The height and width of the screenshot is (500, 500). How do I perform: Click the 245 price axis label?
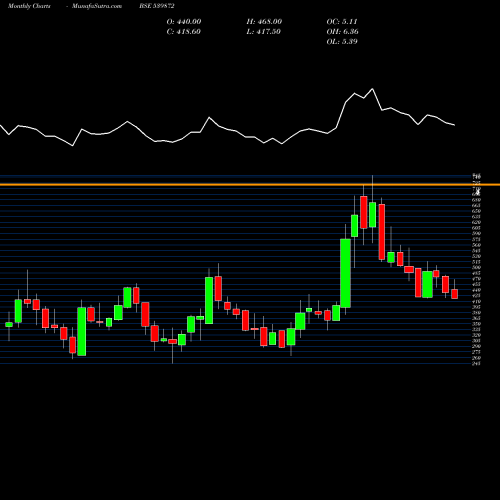476,363
